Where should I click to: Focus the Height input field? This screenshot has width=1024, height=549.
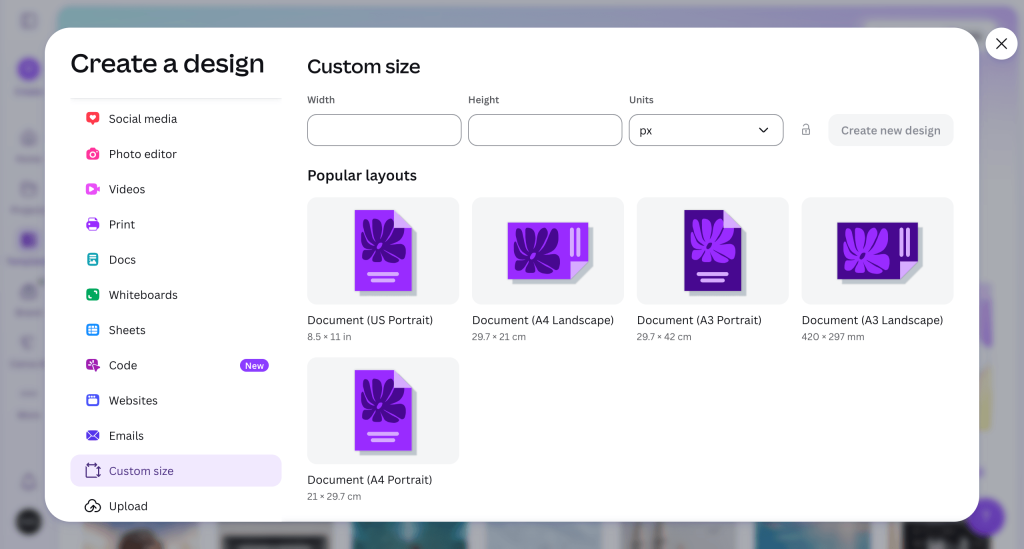(x=545, y=130)
